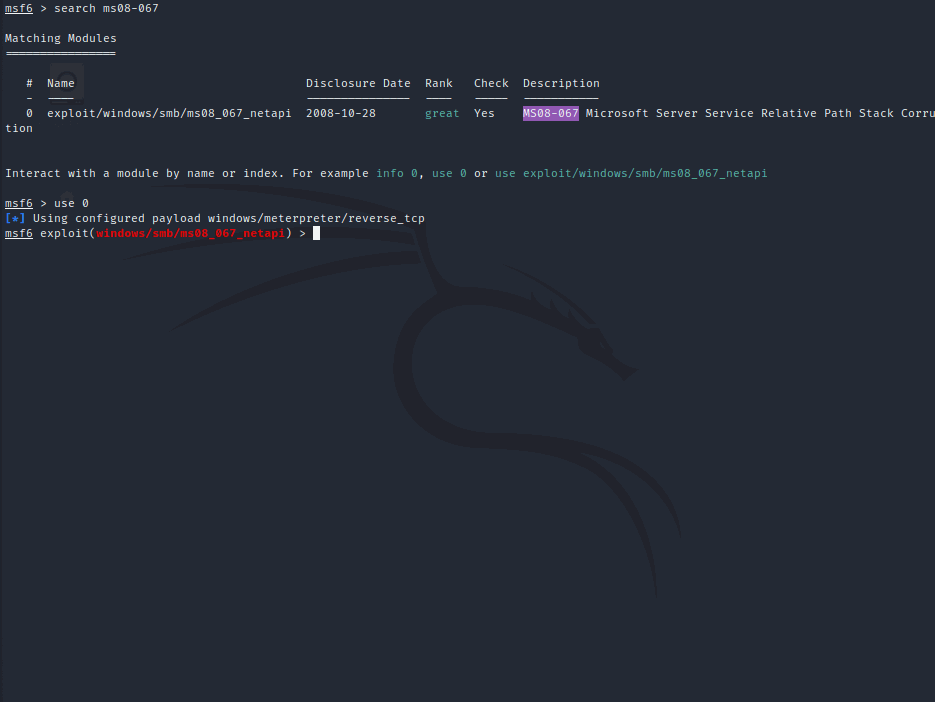The height and width of the screenshot is (702, 935).
Task: Click the disclosure date '2008-10-28'
Action: 341,113
